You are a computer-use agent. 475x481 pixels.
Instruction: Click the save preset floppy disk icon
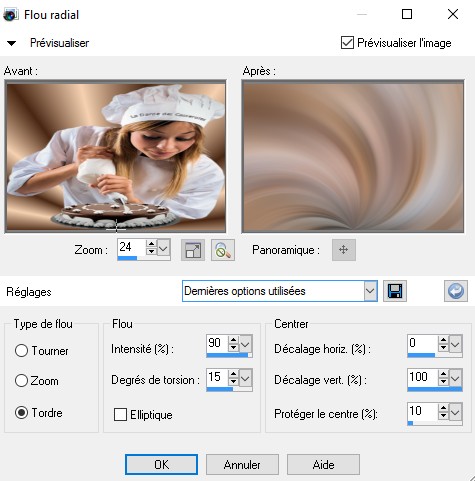pos(395,291)
